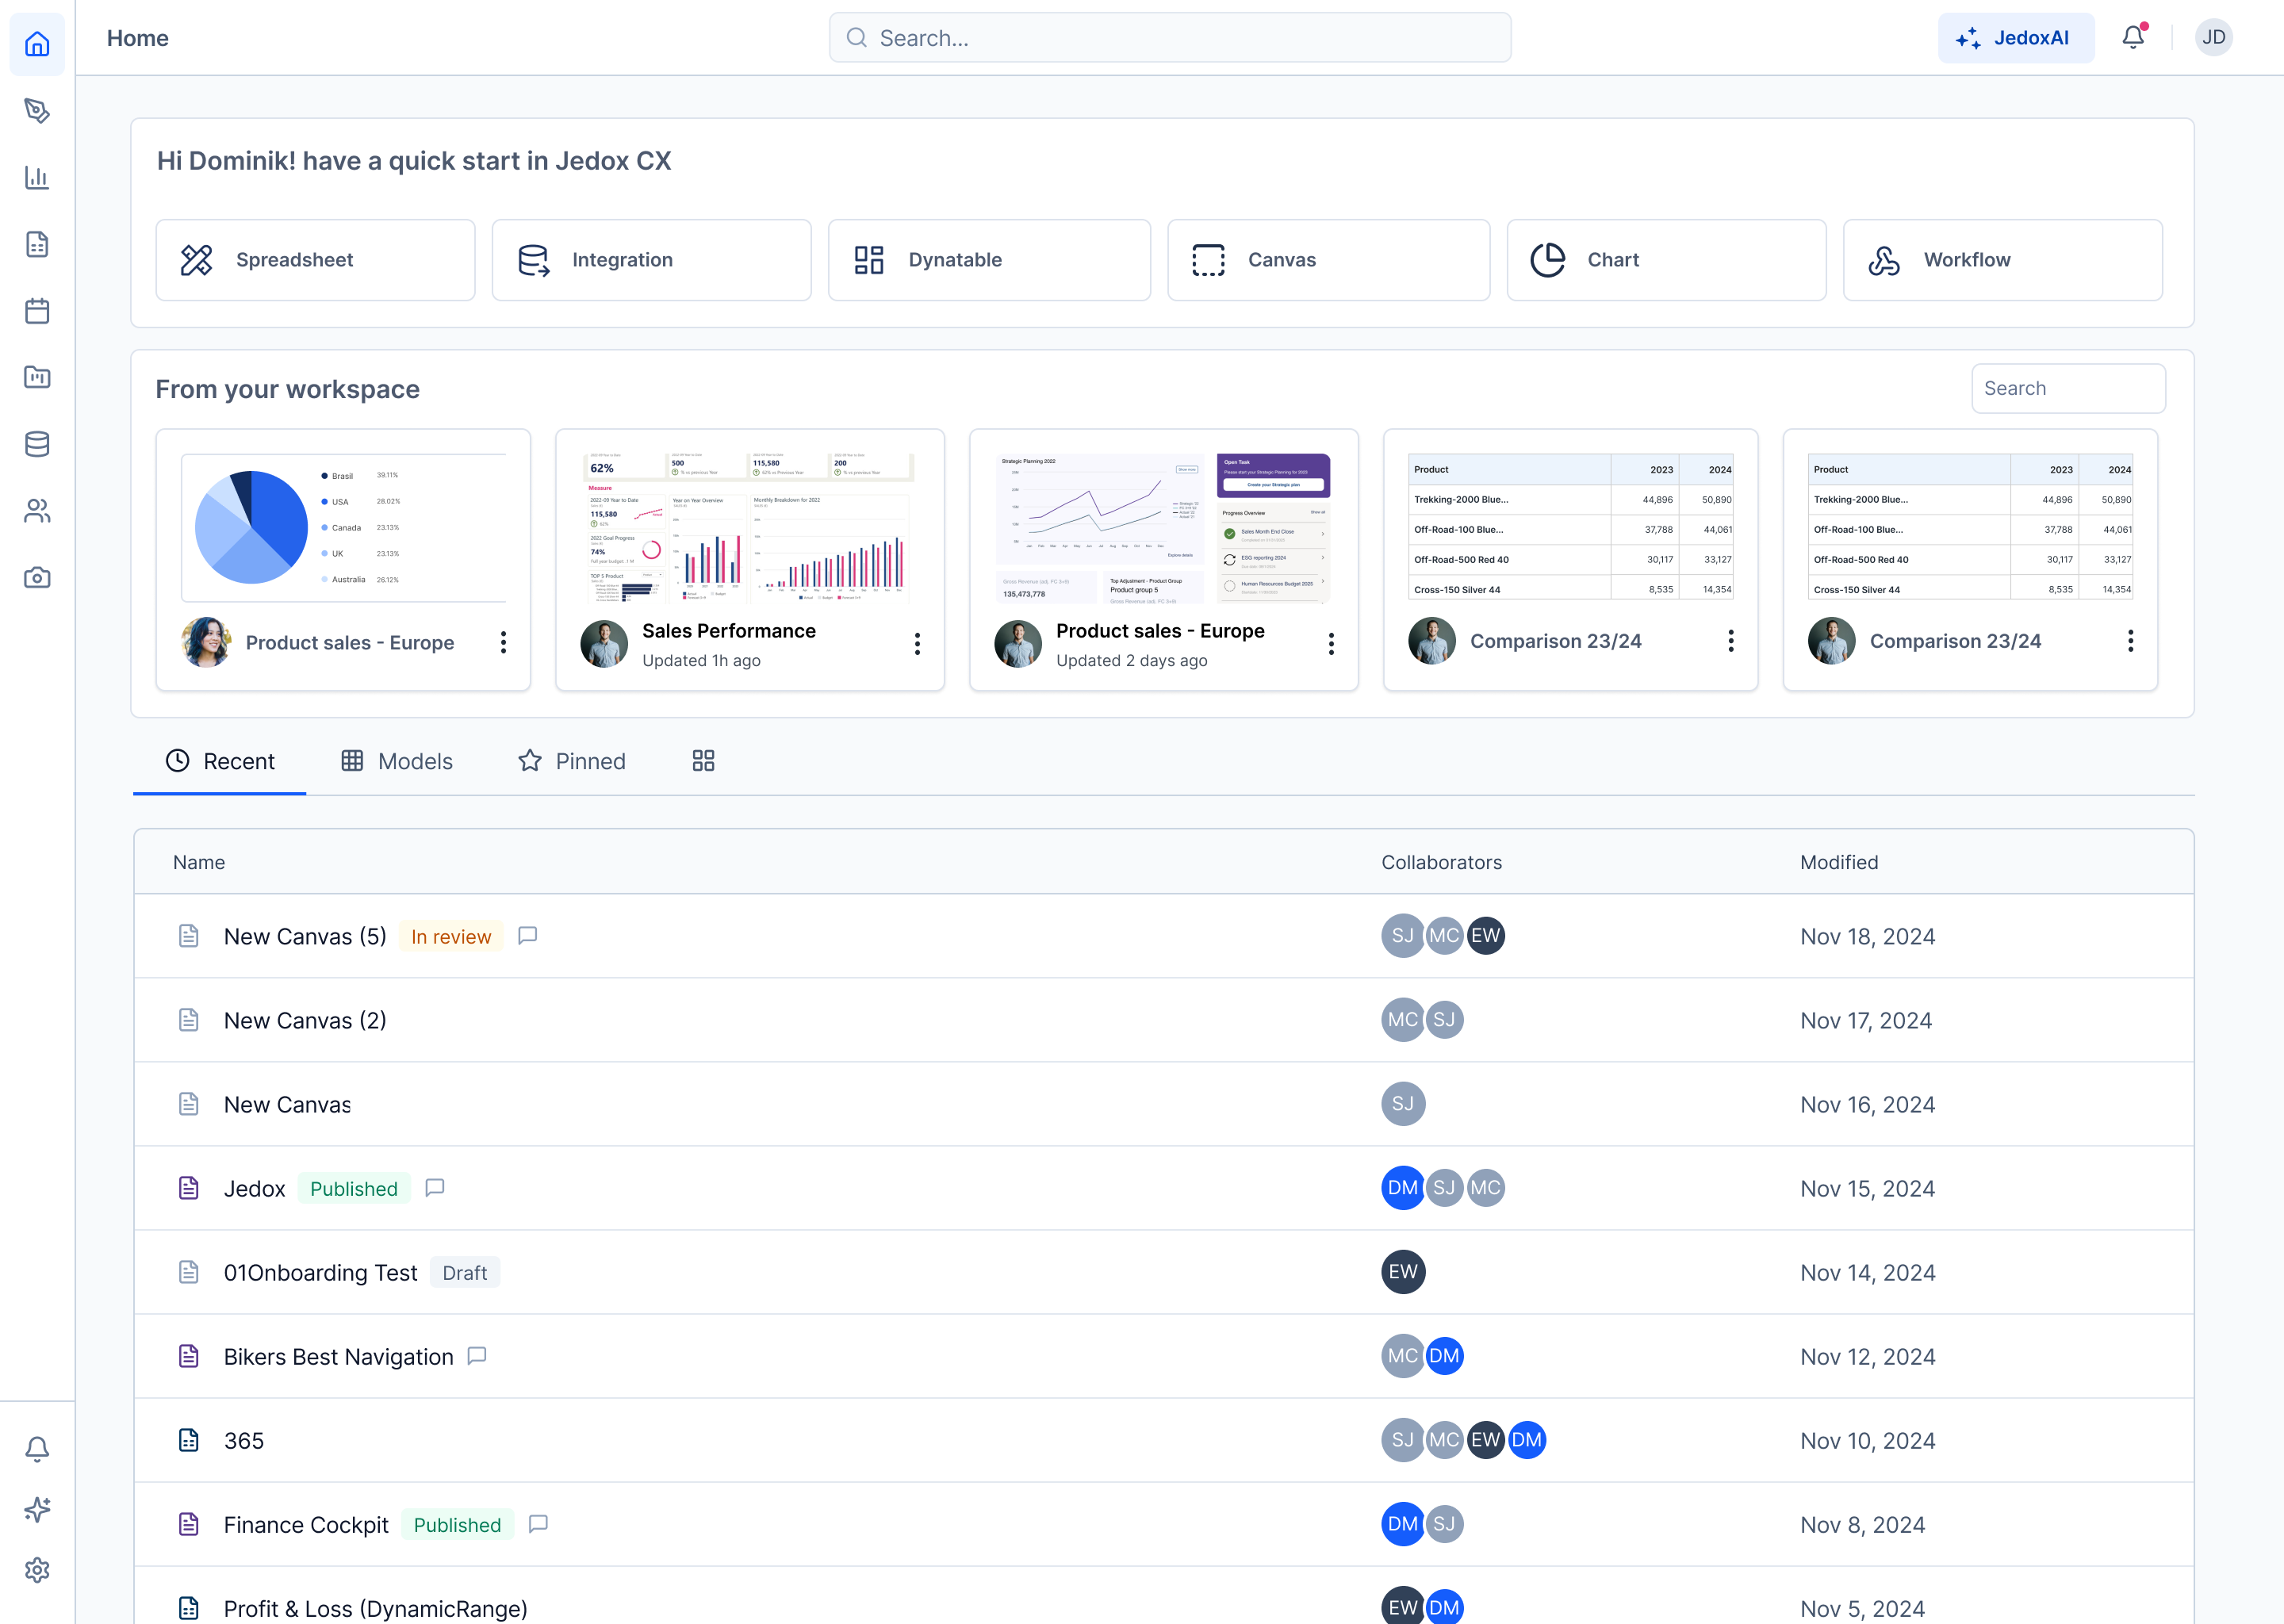Create a new Integration

(x=651, y=260)
